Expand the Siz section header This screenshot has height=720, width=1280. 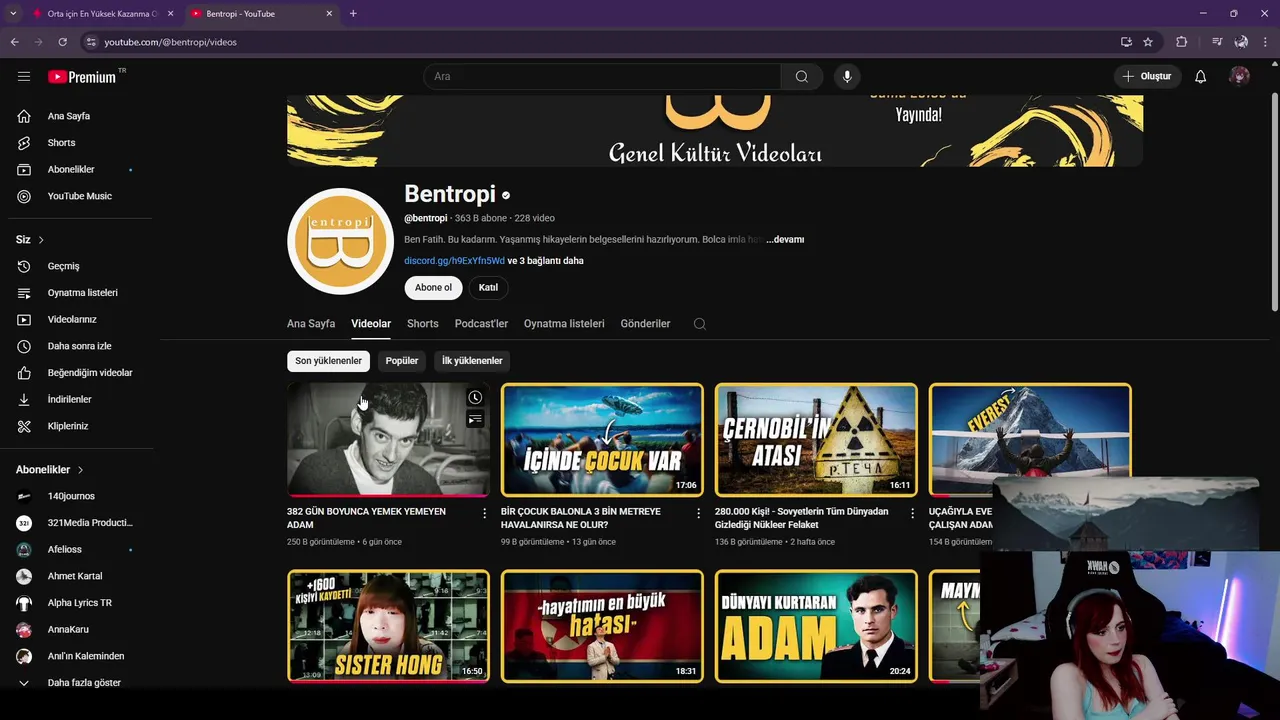(30, 240)
